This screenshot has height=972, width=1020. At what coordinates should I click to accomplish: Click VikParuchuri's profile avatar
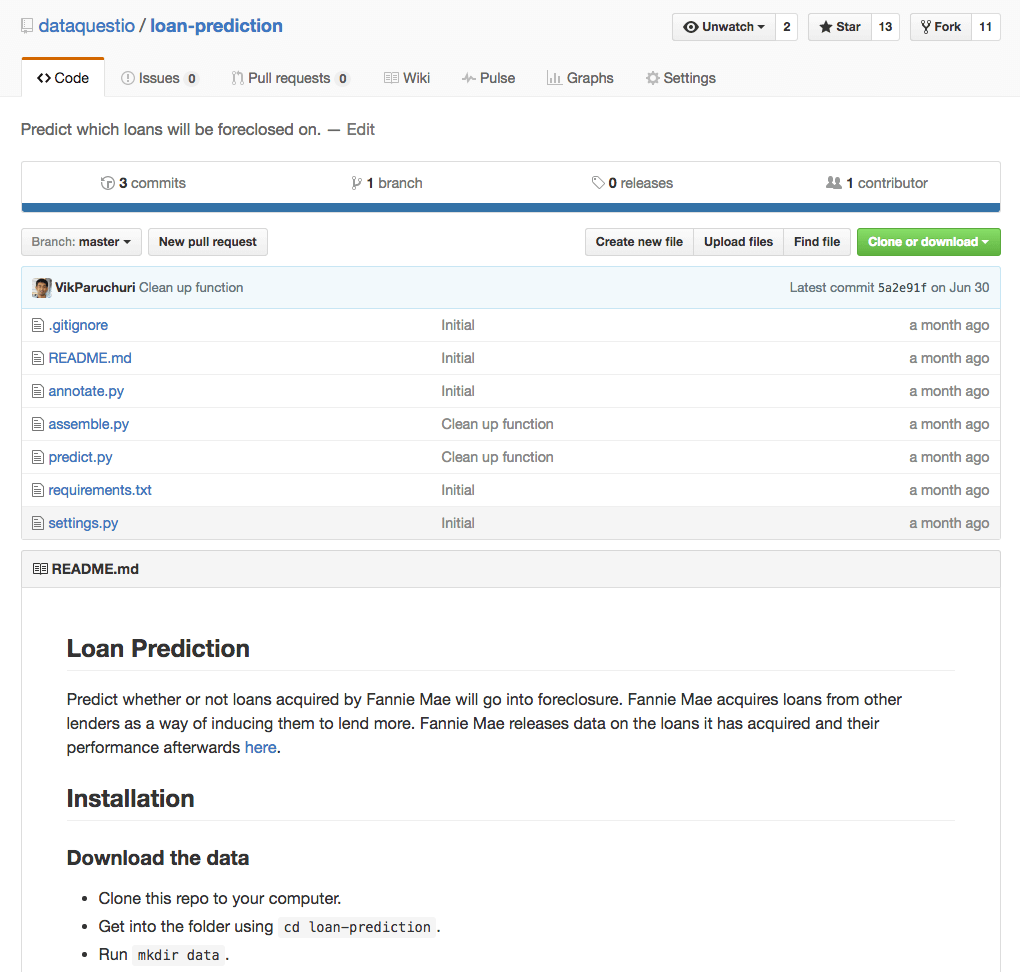pos(41,287)
